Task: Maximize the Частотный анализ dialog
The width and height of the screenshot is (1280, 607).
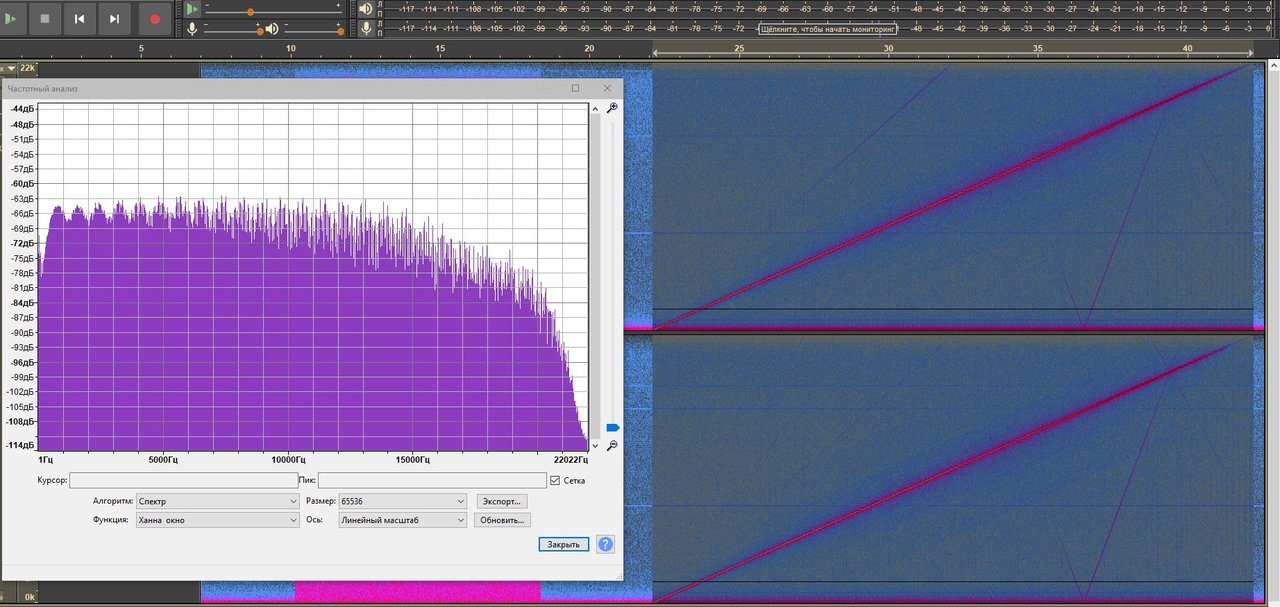Action: coord(575,88)
